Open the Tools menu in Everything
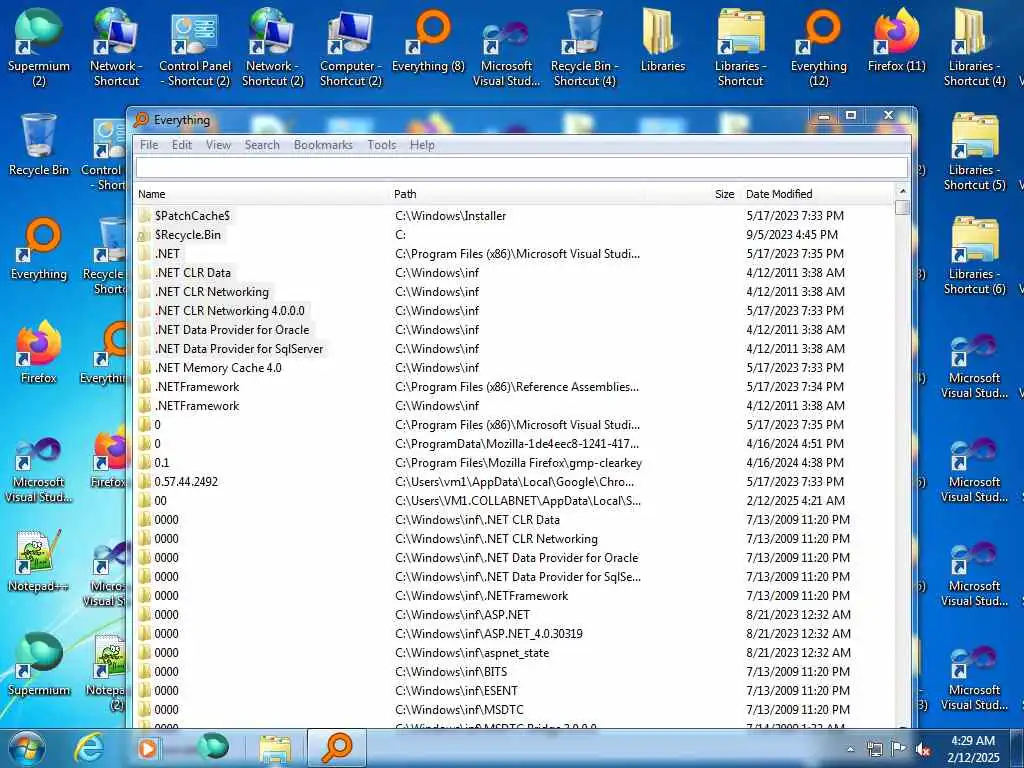This screenshot has height=768, width=1024. pos(381,145)
